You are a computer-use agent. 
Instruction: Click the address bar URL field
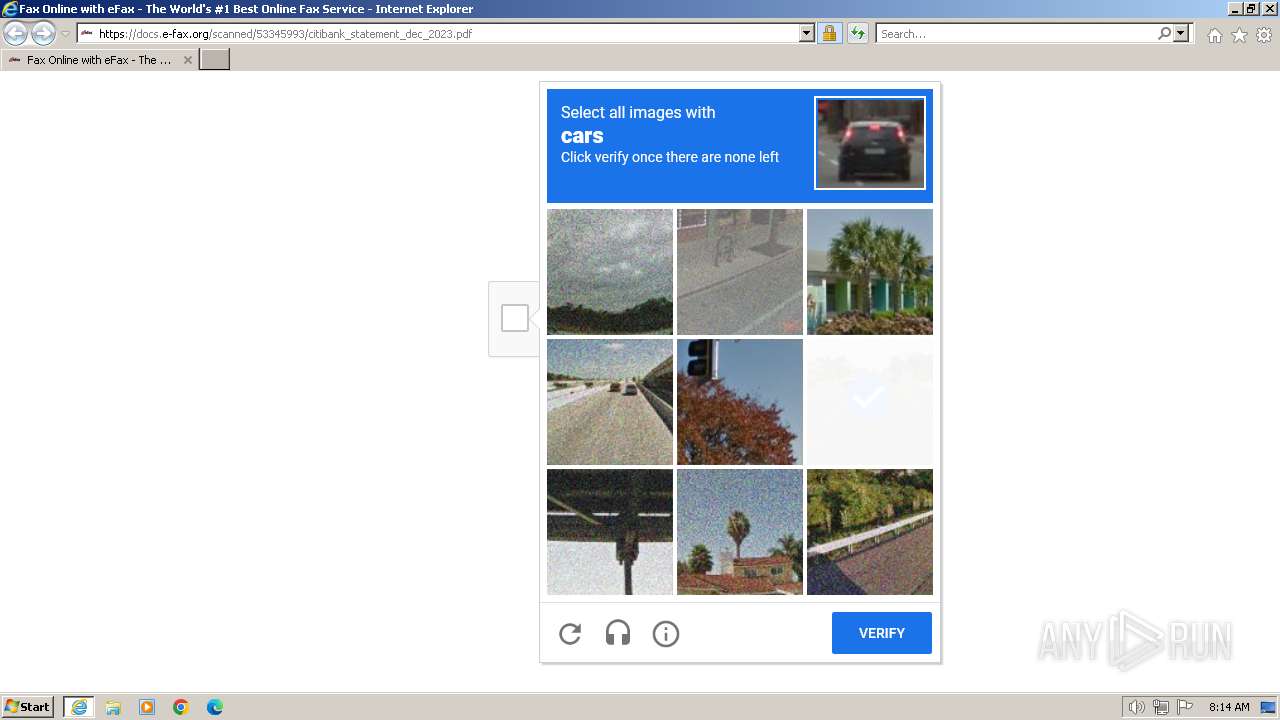[438, 33]
